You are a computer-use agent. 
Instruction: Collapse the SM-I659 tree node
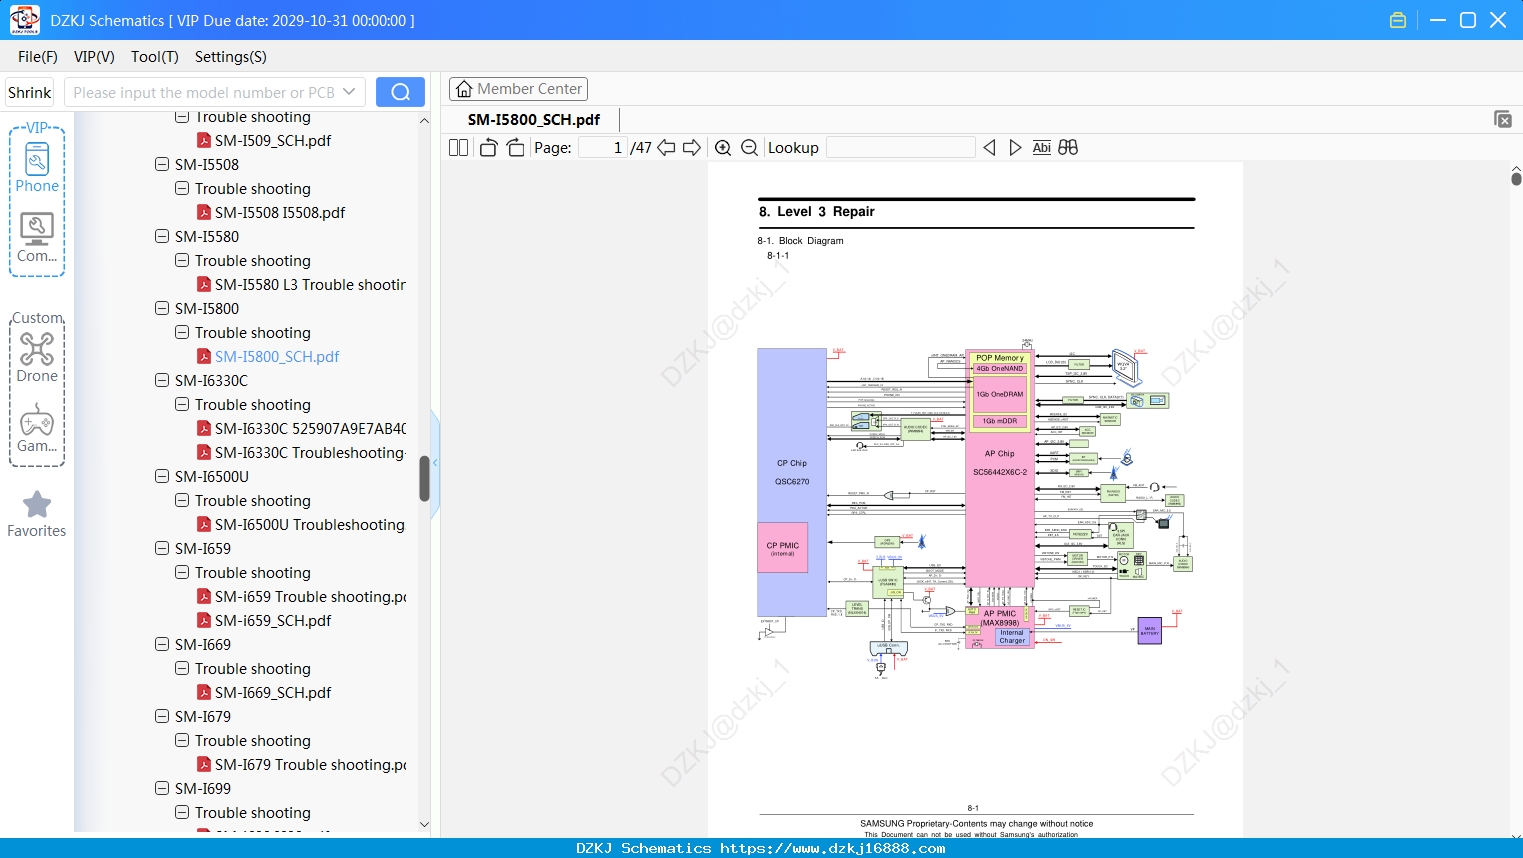coord(162,548)
